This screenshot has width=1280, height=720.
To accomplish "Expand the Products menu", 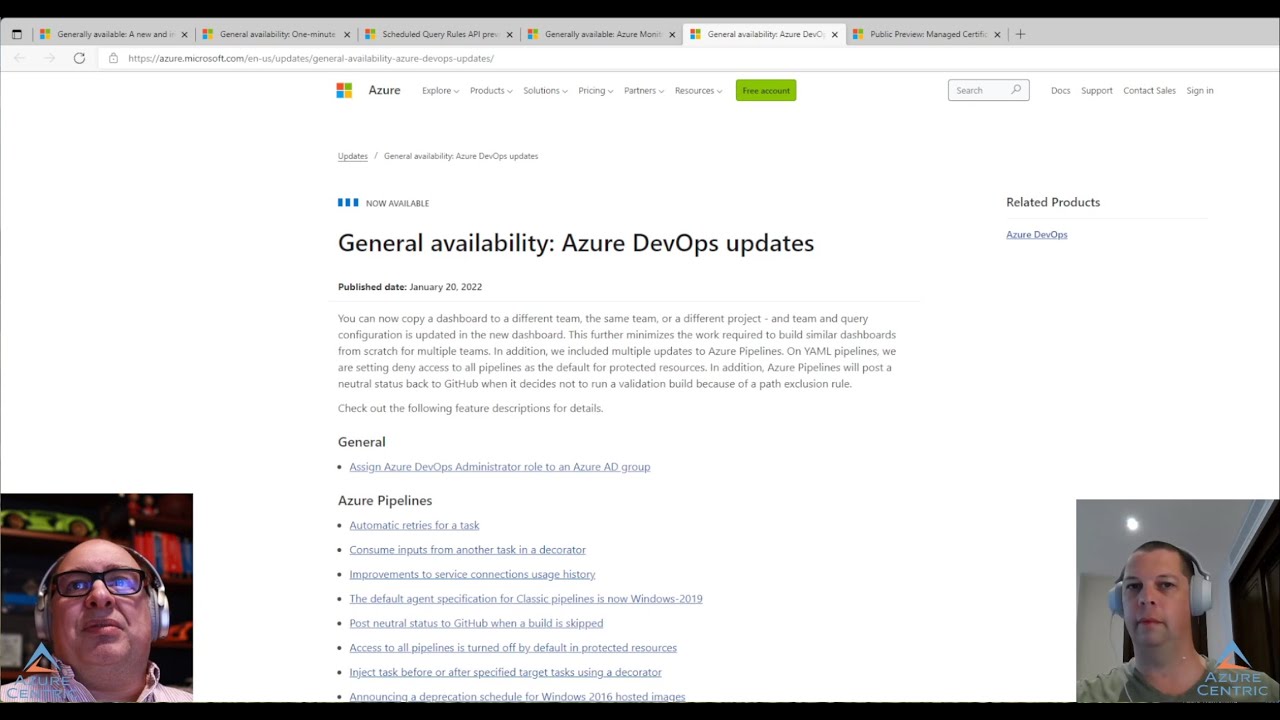I will point(491,90).
